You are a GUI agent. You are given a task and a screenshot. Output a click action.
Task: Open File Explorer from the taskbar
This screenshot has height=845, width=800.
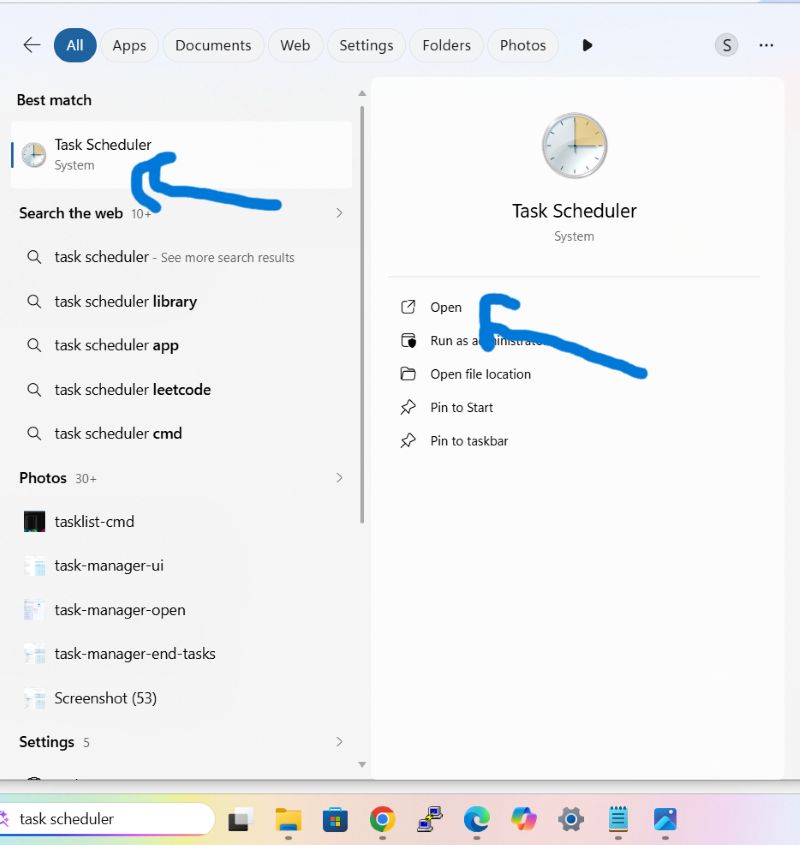pyautogui.click(x=288, y=819)
